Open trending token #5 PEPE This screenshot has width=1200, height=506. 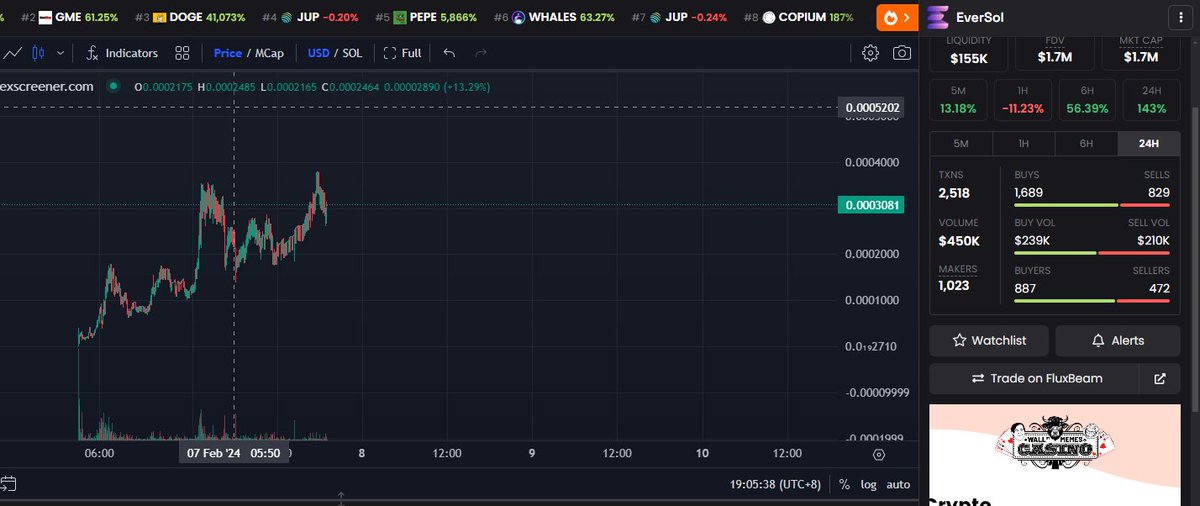pos(427,18)
